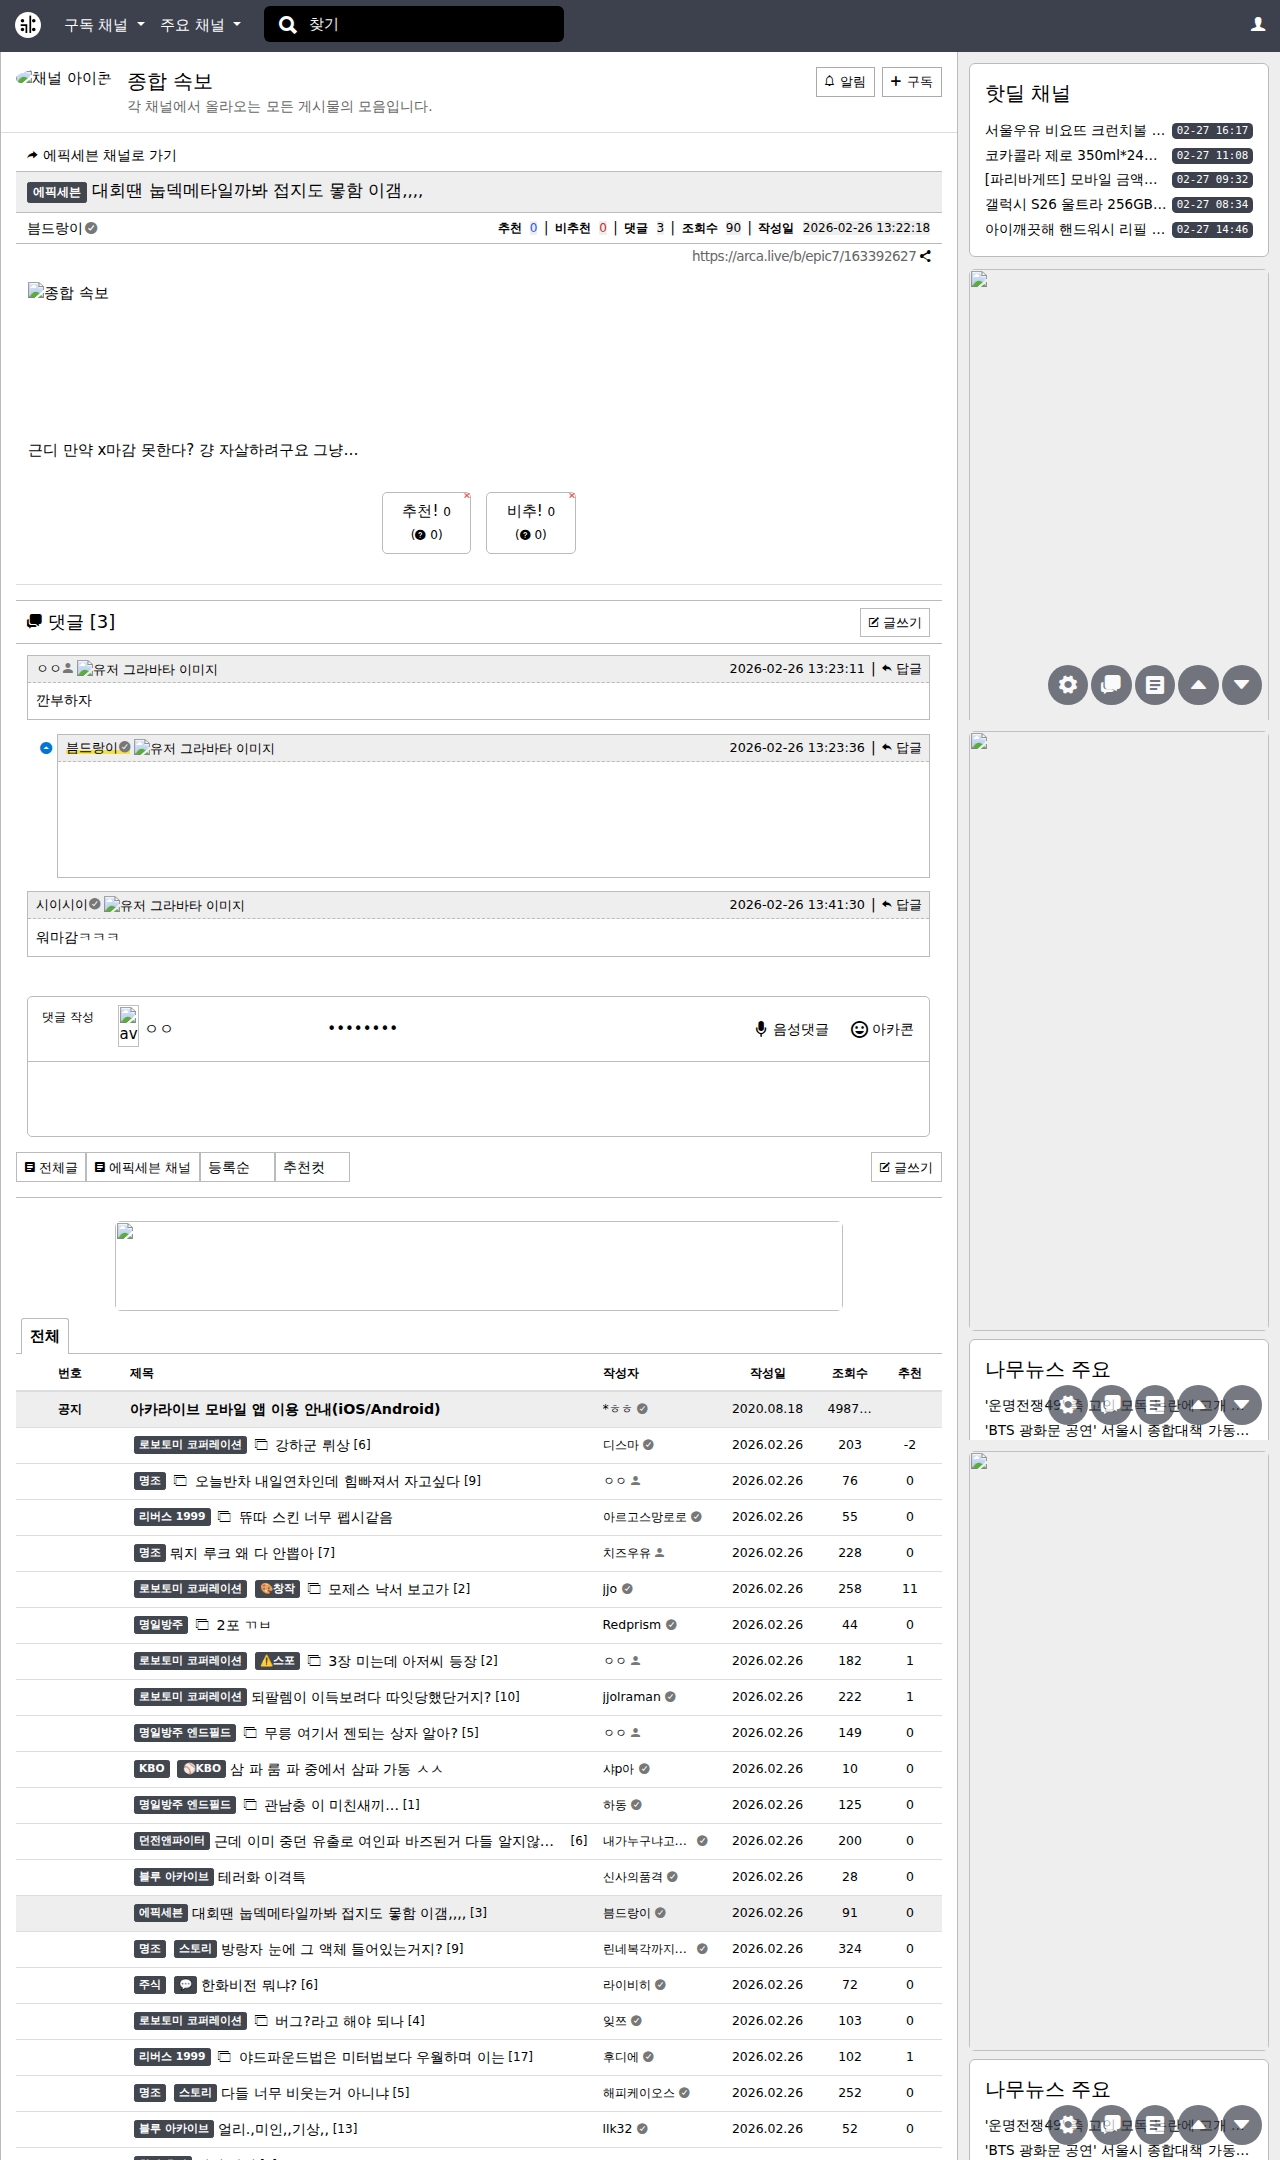
Task: Open the post 강하군 퀴상
Action: tap(313, 1445)
